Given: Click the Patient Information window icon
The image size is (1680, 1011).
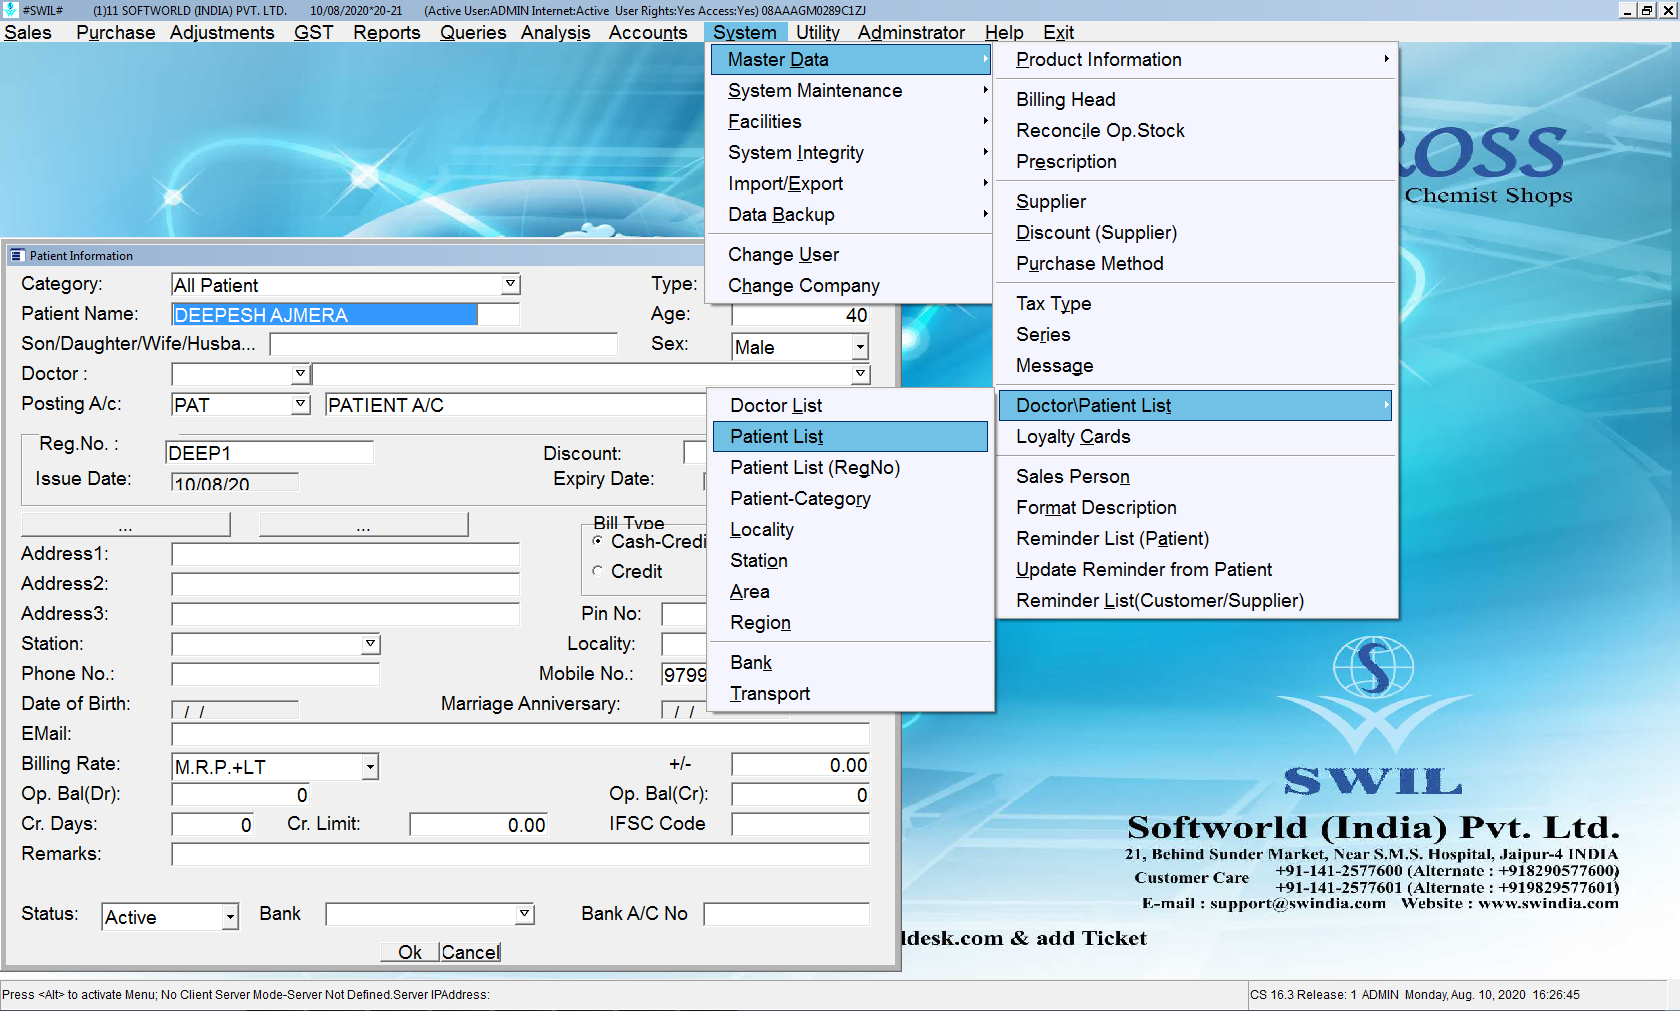Looking at the screenshot, I should pos(16,256).
